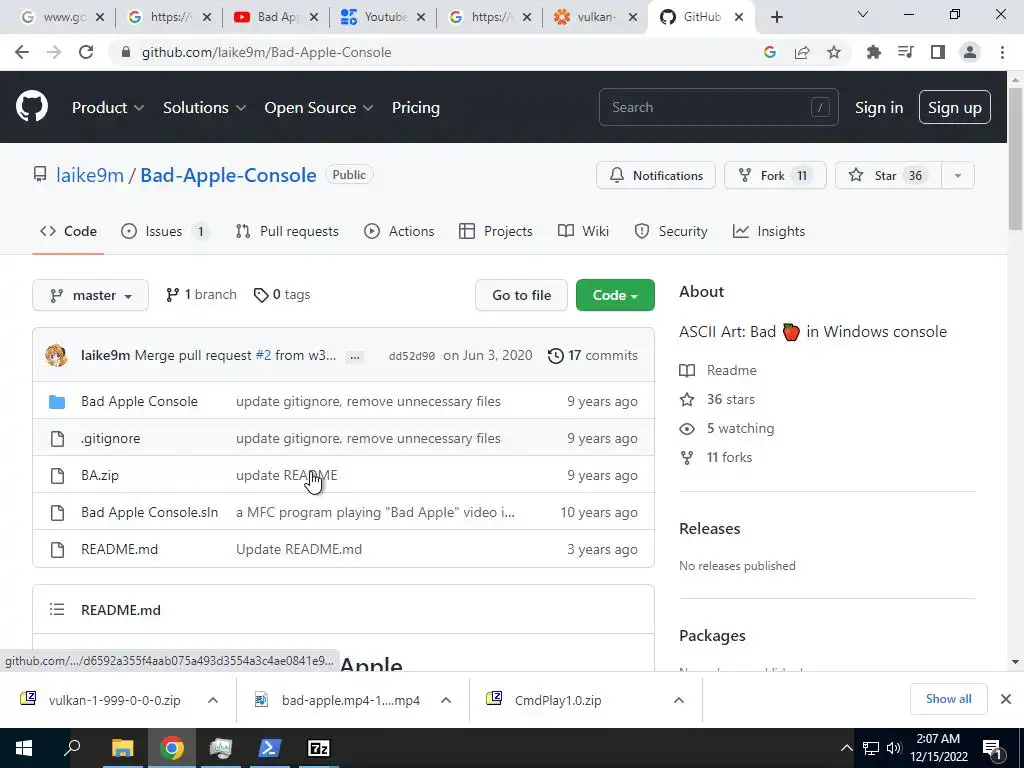The width and height of the screenshot is (1024, 768).
Task: Open taskbar search magnifier
Action: pyautogui.click(x=72, y=748)
